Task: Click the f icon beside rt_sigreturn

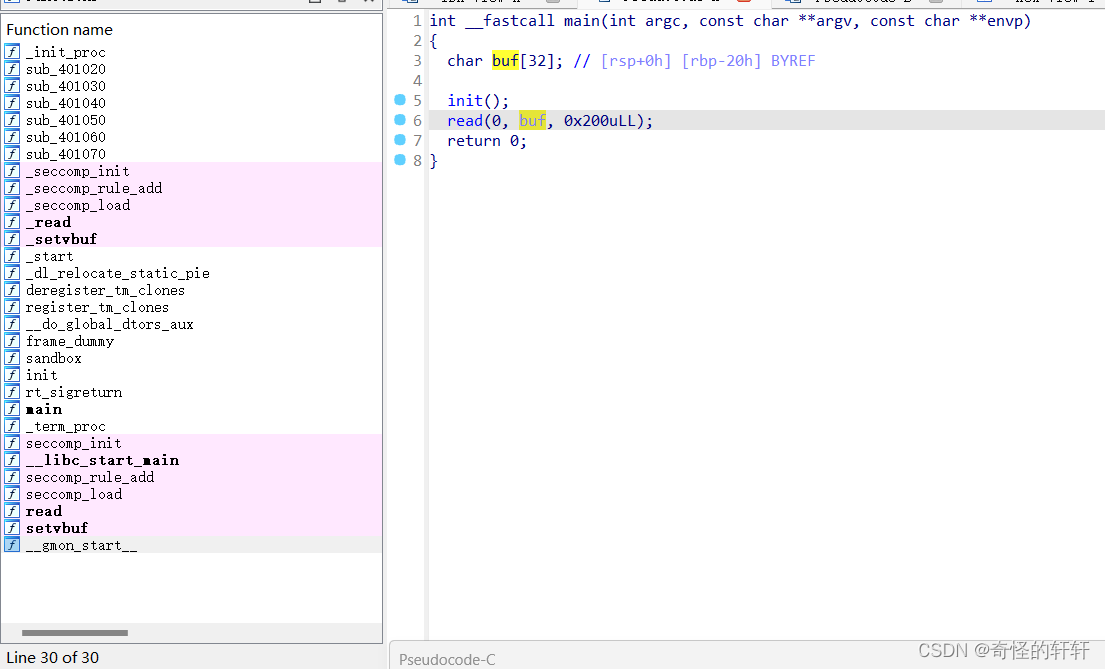Action: 11,392
